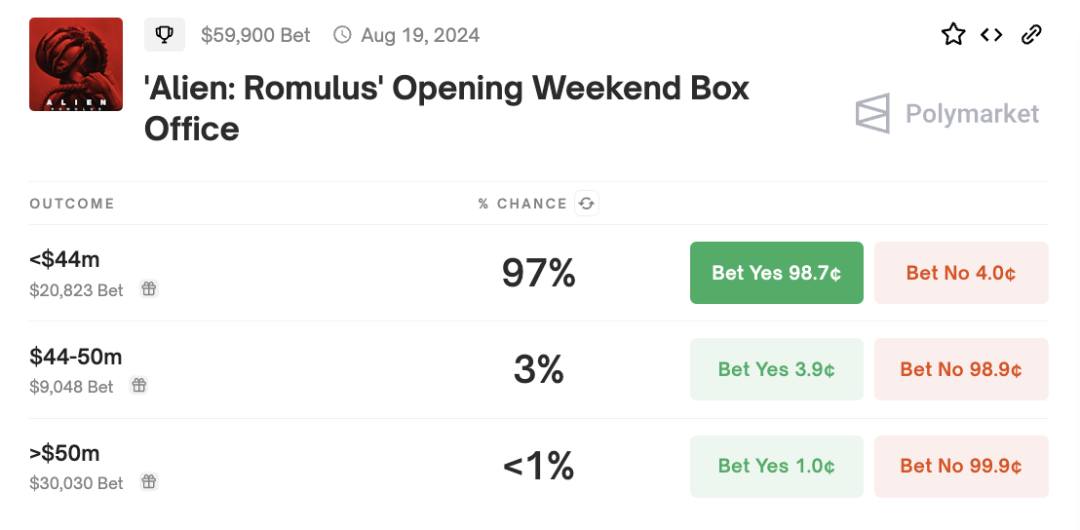Bet Yes at 3.9¢ on $44-50m
The image size is (1080, 530).
click(776, 369)
